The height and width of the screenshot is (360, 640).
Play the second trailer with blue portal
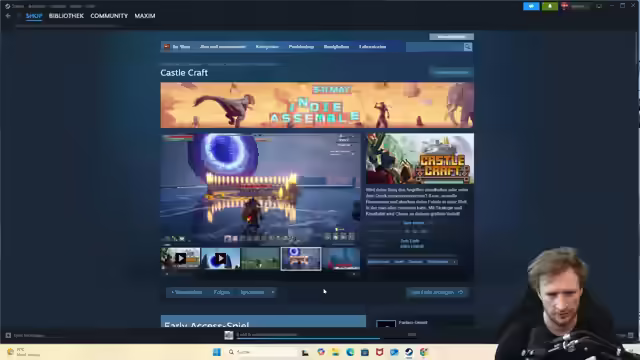pyautogui.click(x=220, y=258)
